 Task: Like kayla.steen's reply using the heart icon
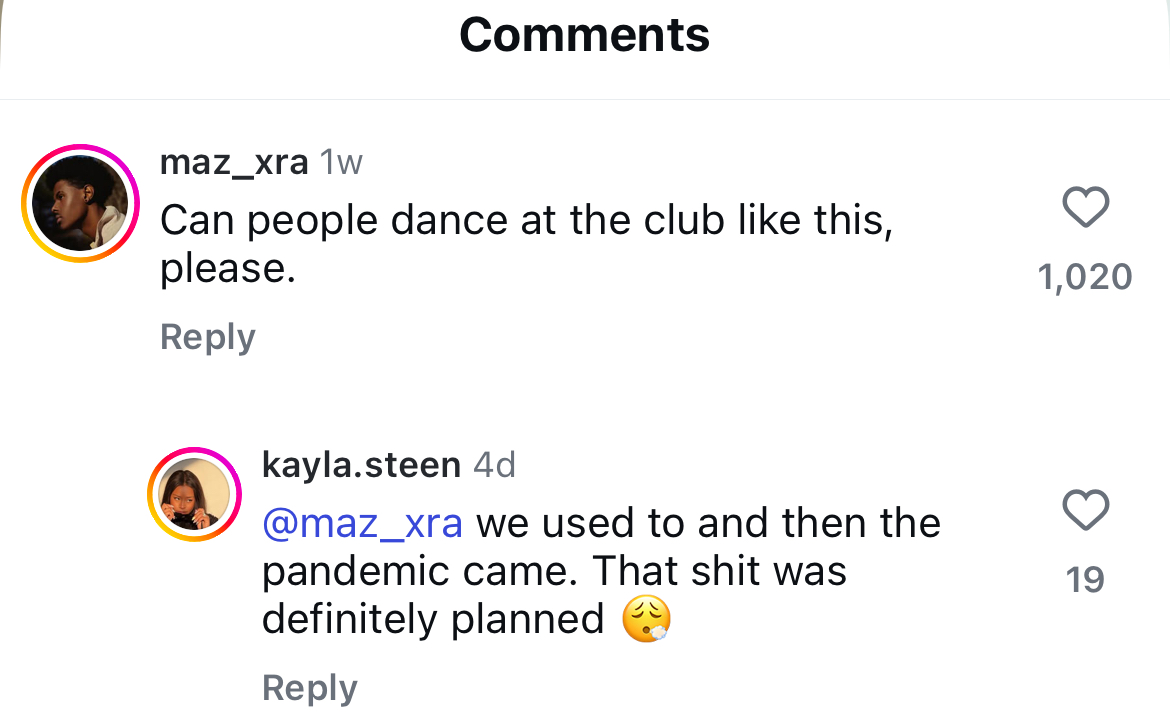(x=1085, y=510)
